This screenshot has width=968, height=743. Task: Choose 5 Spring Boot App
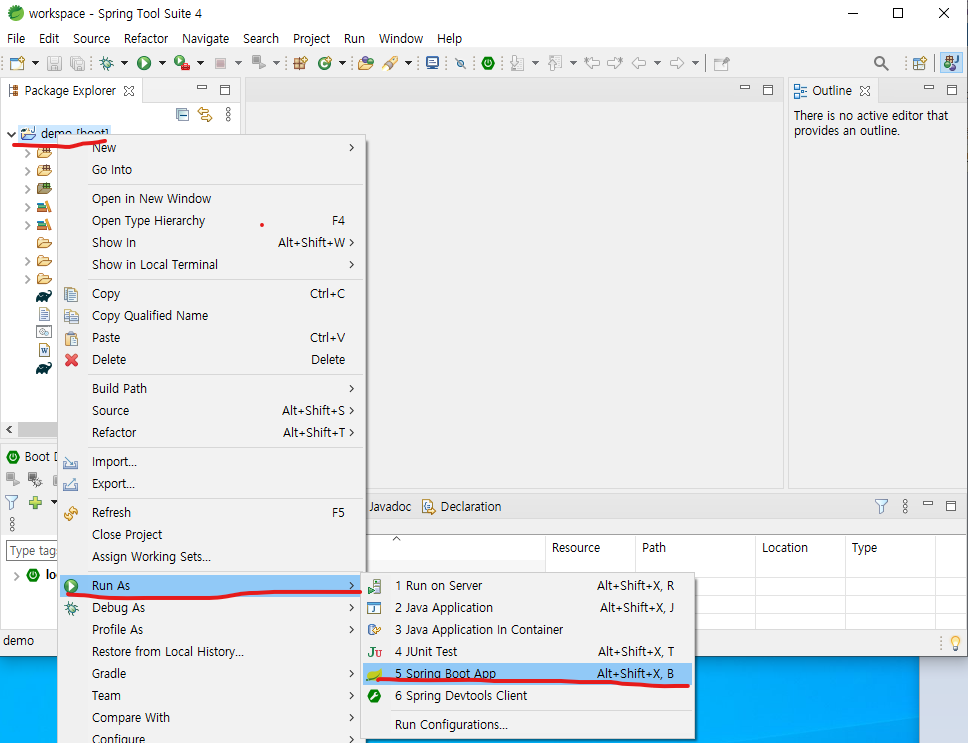pos(528,674)
